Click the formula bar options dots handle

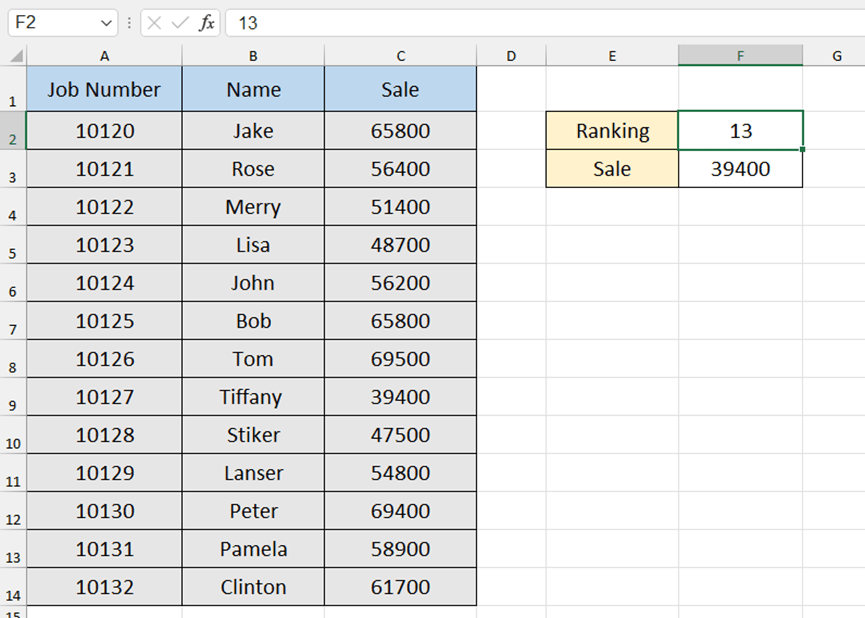pos(129,23)
